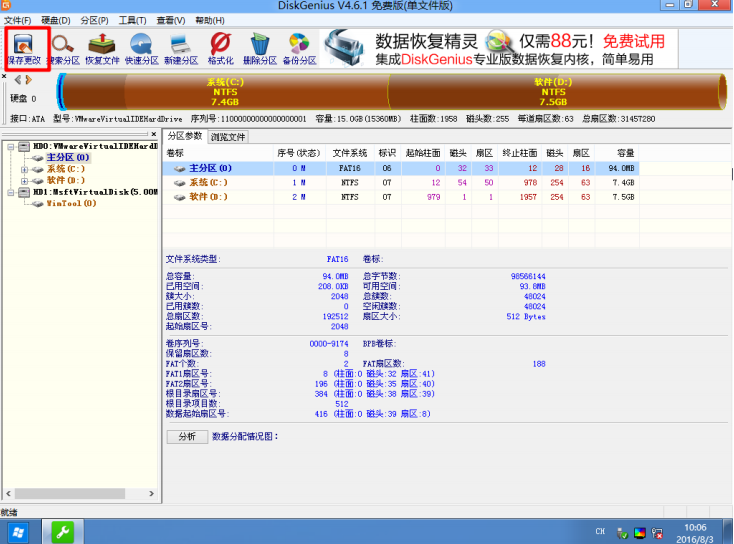Click the green wrench taskbar app
Image resolution: width=734 pixels, height=544 pixels.
tap(63, 532)
